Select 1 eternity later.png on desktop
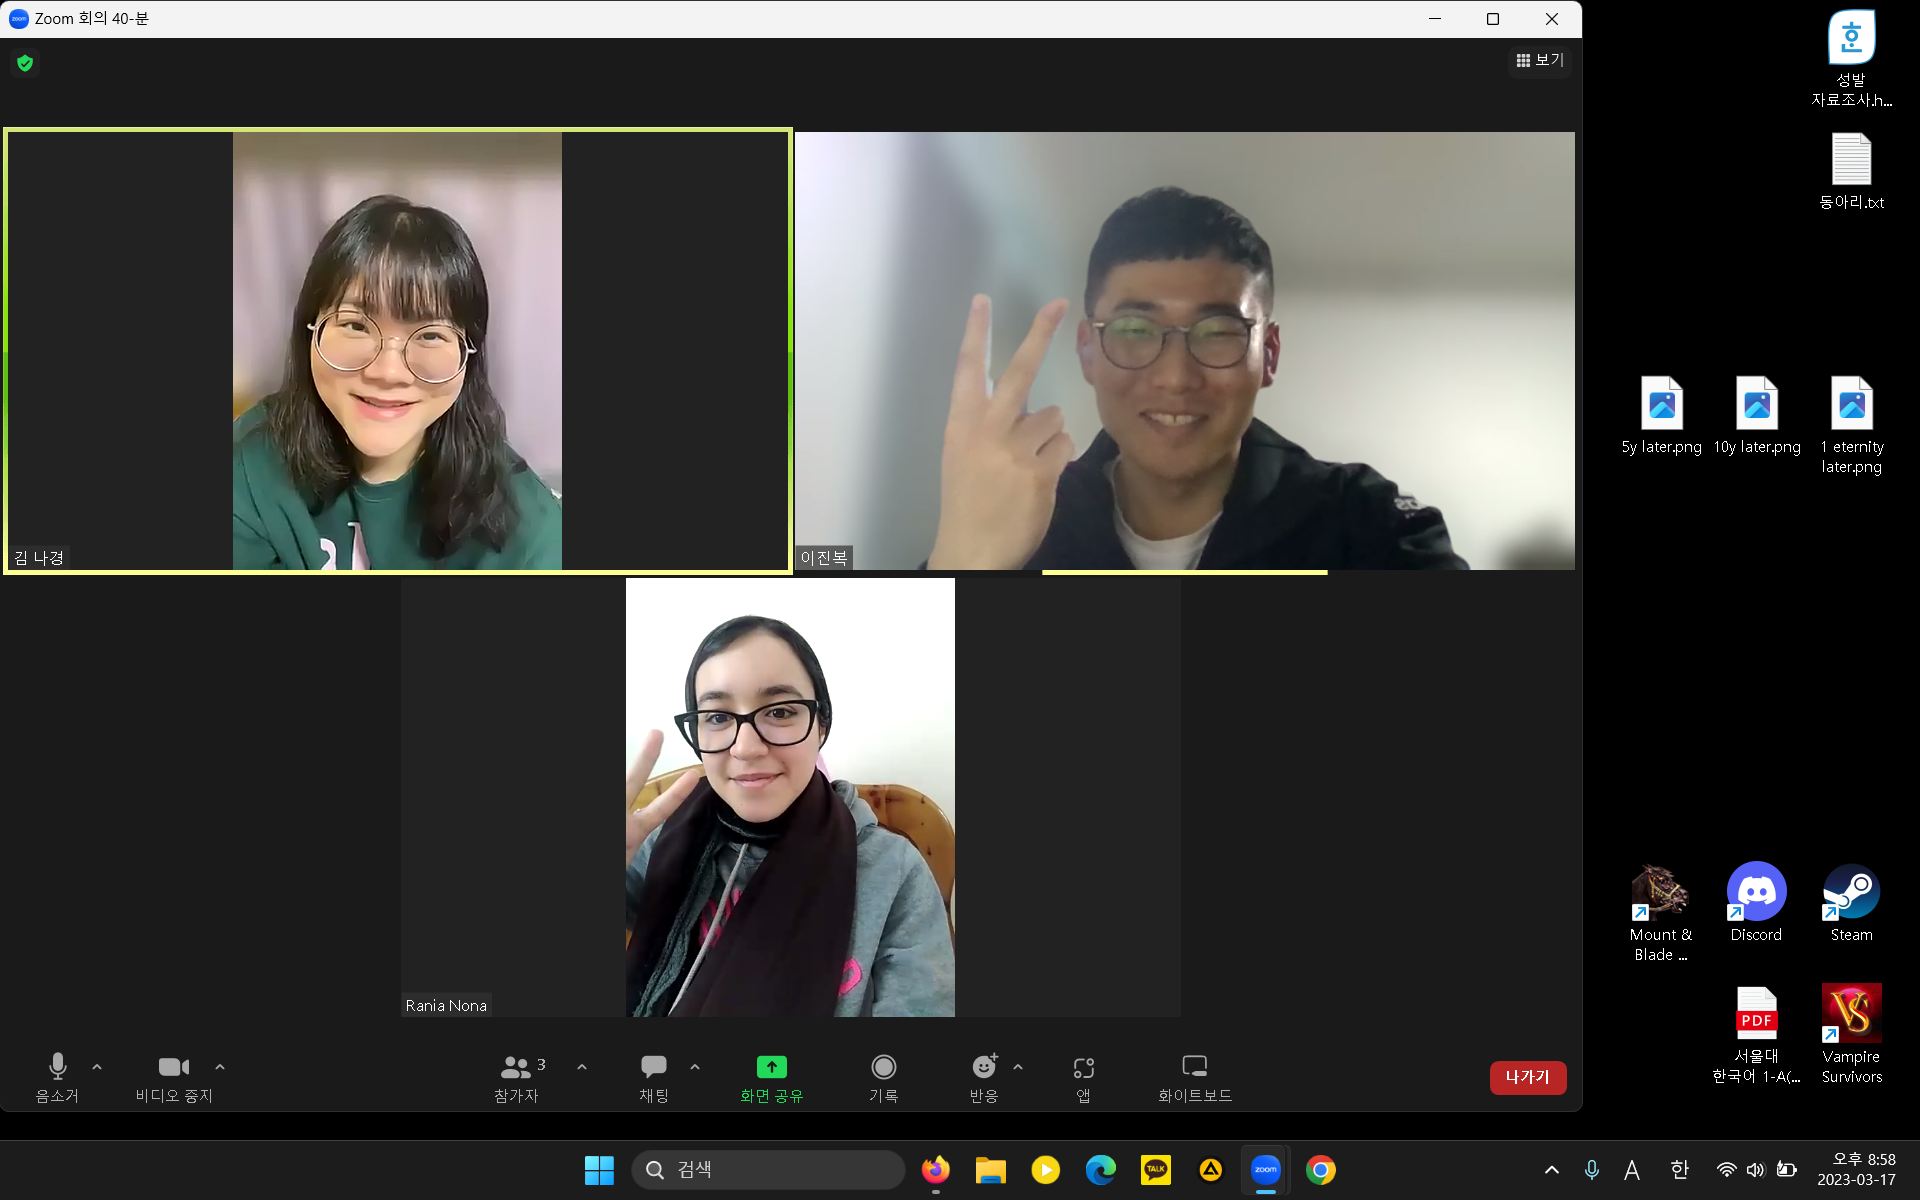This screenshot has width=1920, height=1200. 1851,425
